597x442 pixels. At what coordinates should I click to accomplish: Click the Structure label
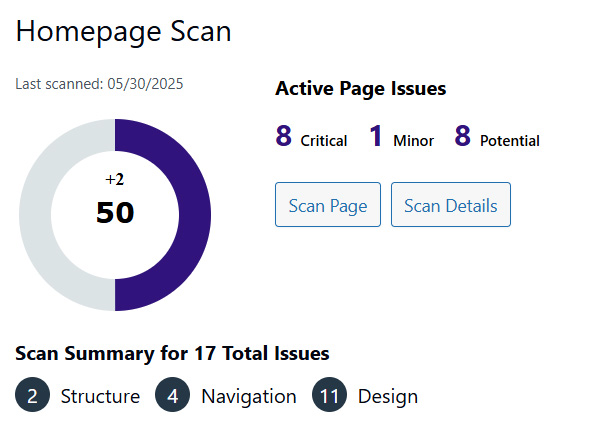pyautogui.click(x=101, y=396)
